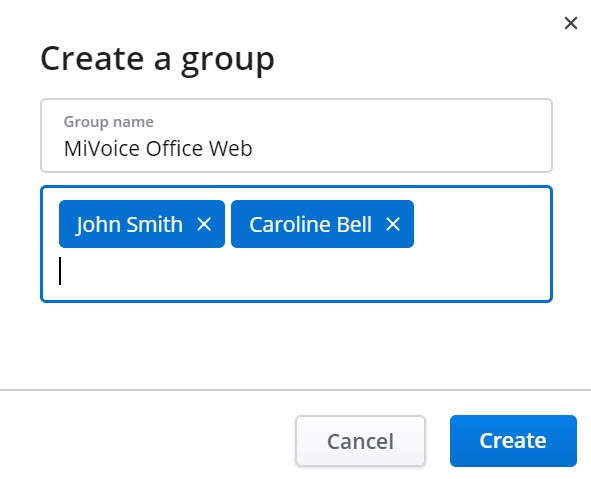Select the Caroline Bell member chip
The height and width of the screenshot is (479, 591).
pyautogui.click(x=322, y=224)
